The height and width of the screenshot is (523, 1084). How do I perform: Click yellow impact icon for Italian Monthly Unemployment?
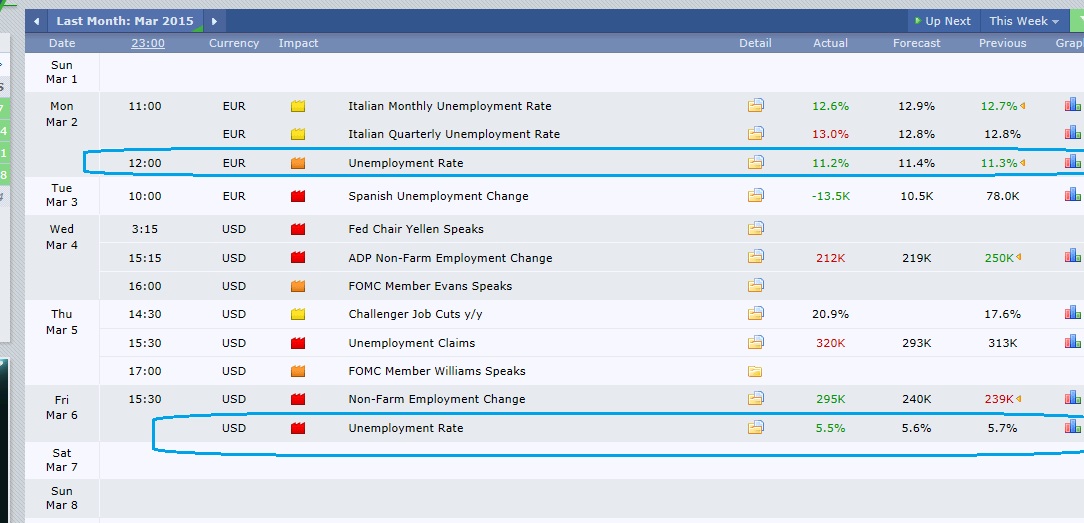click(x=298, y=106)
